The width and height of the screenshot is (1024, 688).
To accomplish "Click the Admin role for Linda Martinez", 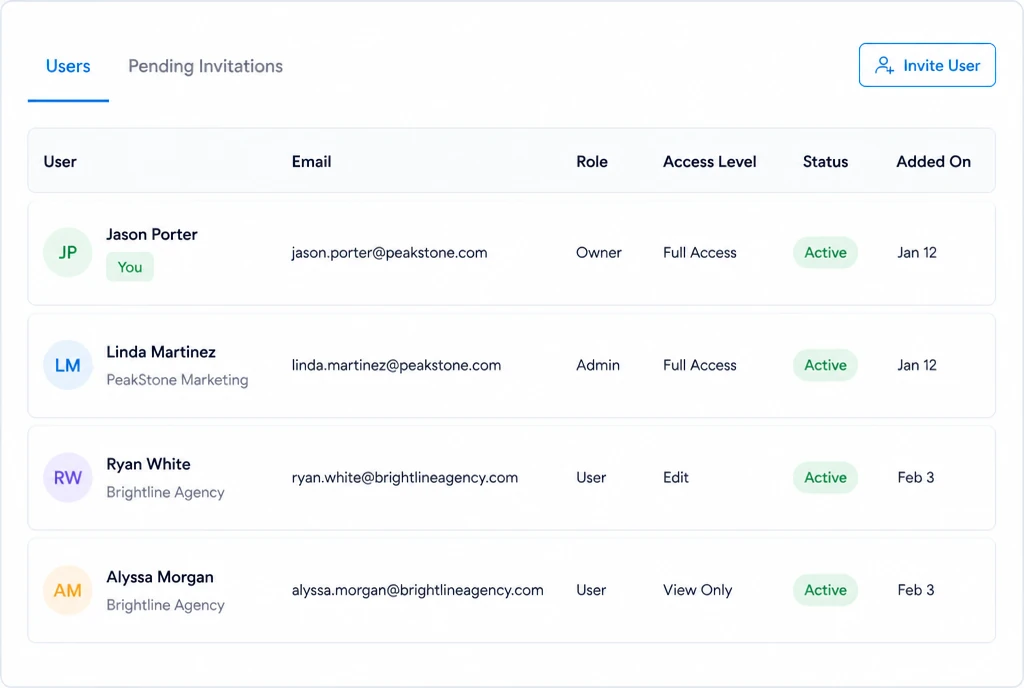I will coord(598,365).
